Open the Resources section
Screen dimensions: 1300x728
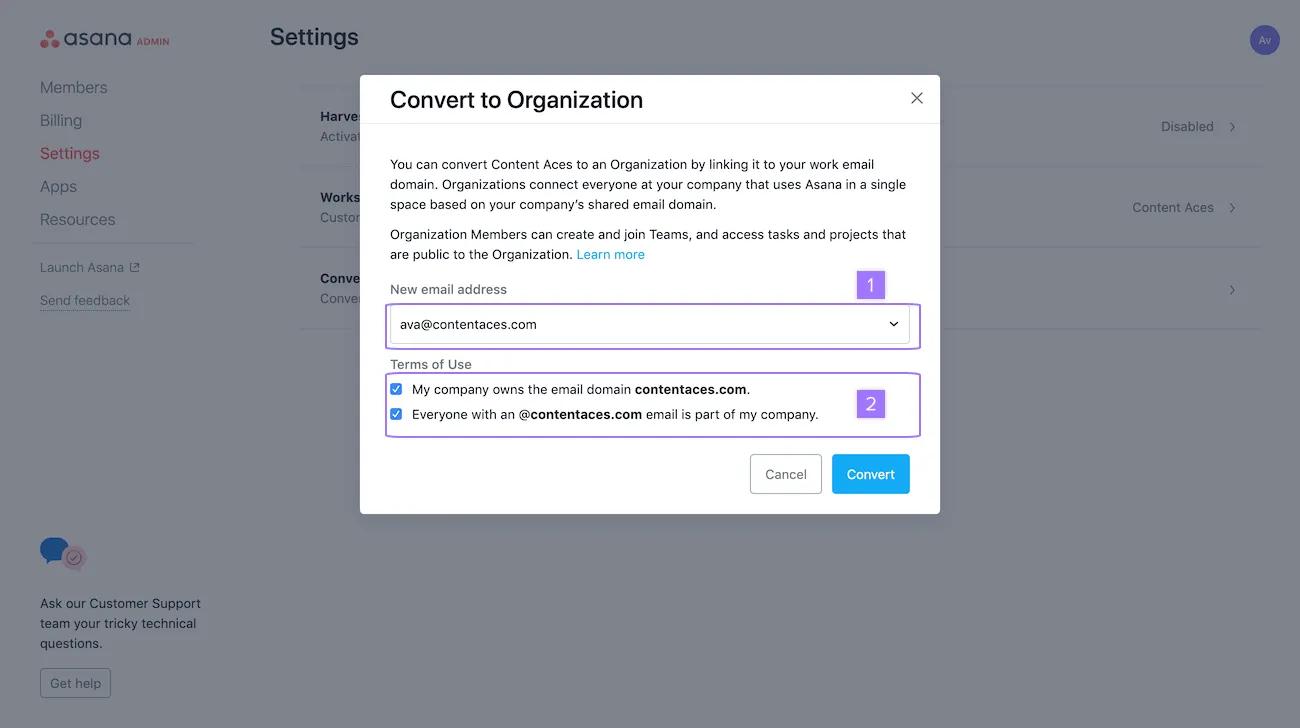(x=77, y=219)
